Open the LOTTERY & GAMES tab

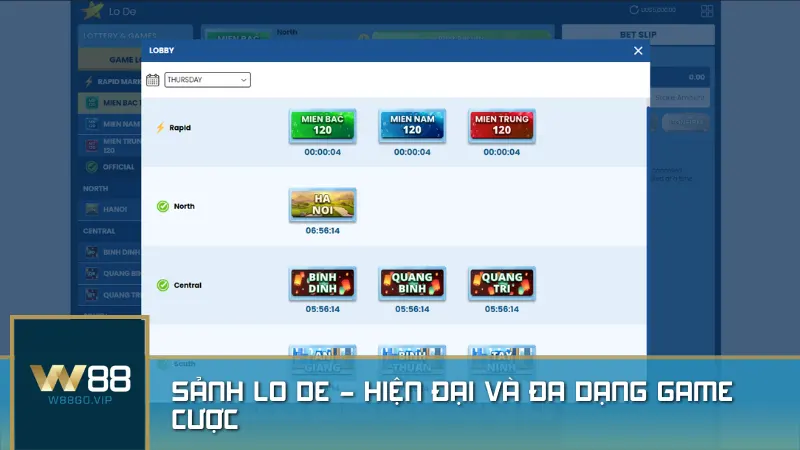tap(135, 35)
